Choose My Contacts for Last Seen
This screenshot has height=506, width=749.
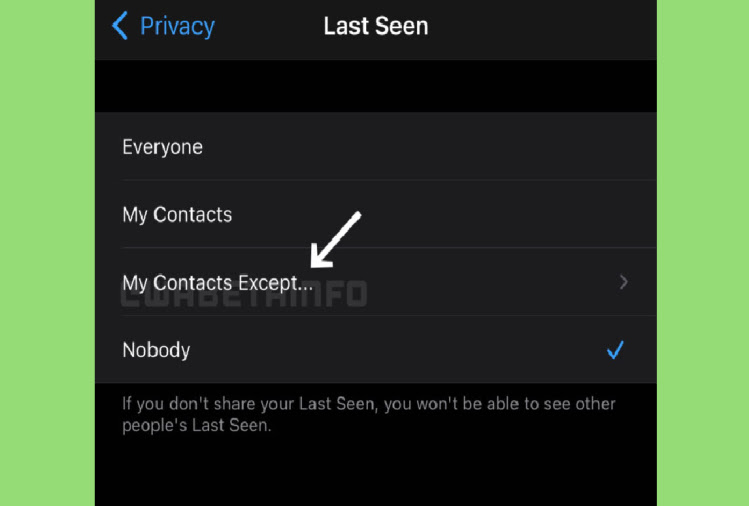[375, 214]
